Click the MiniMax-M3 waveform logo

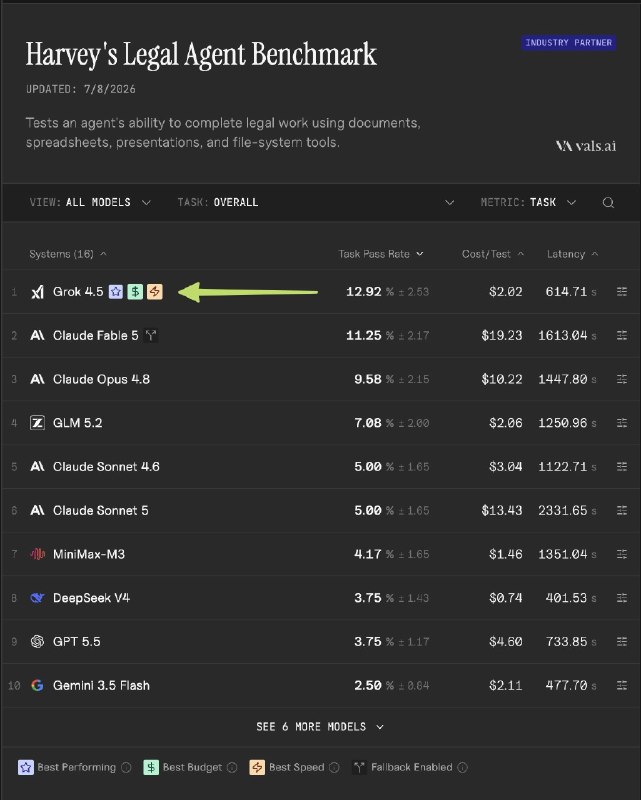(37, 554)
